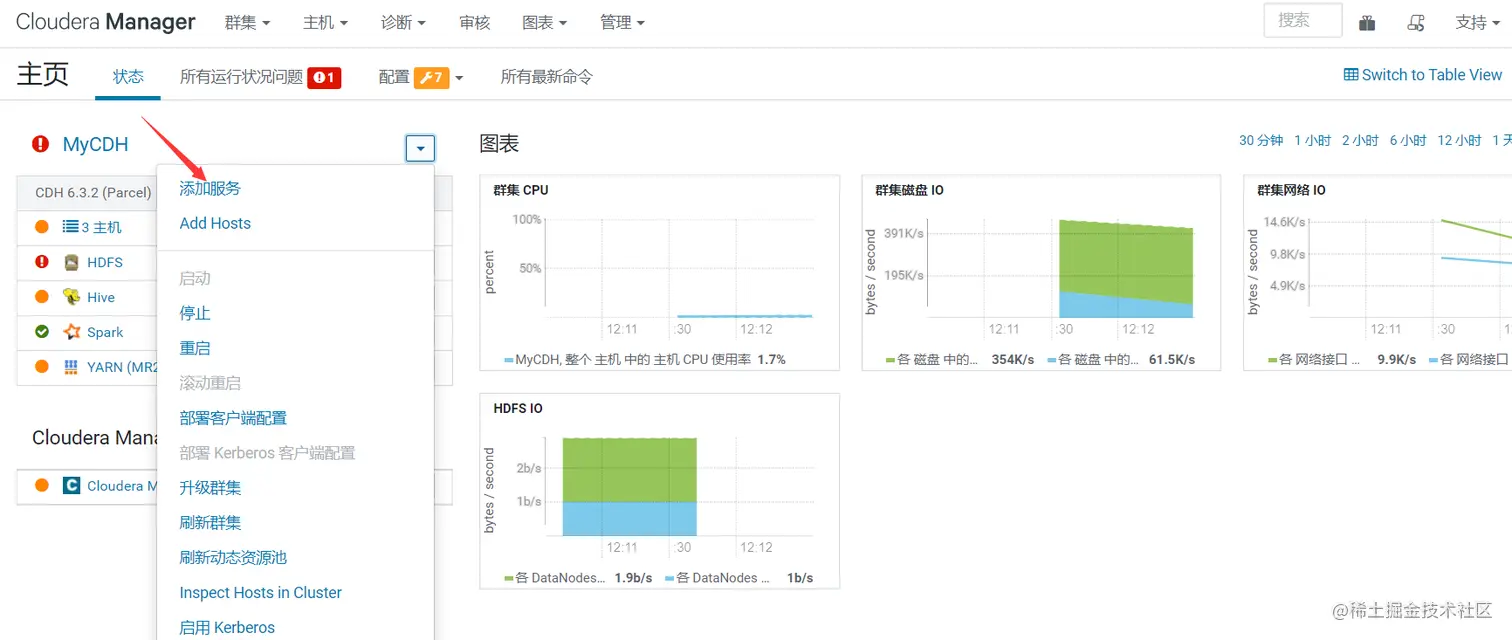Select 添加服务 in the cluster menu
The image size is (1512, 640).
point(210,188)
